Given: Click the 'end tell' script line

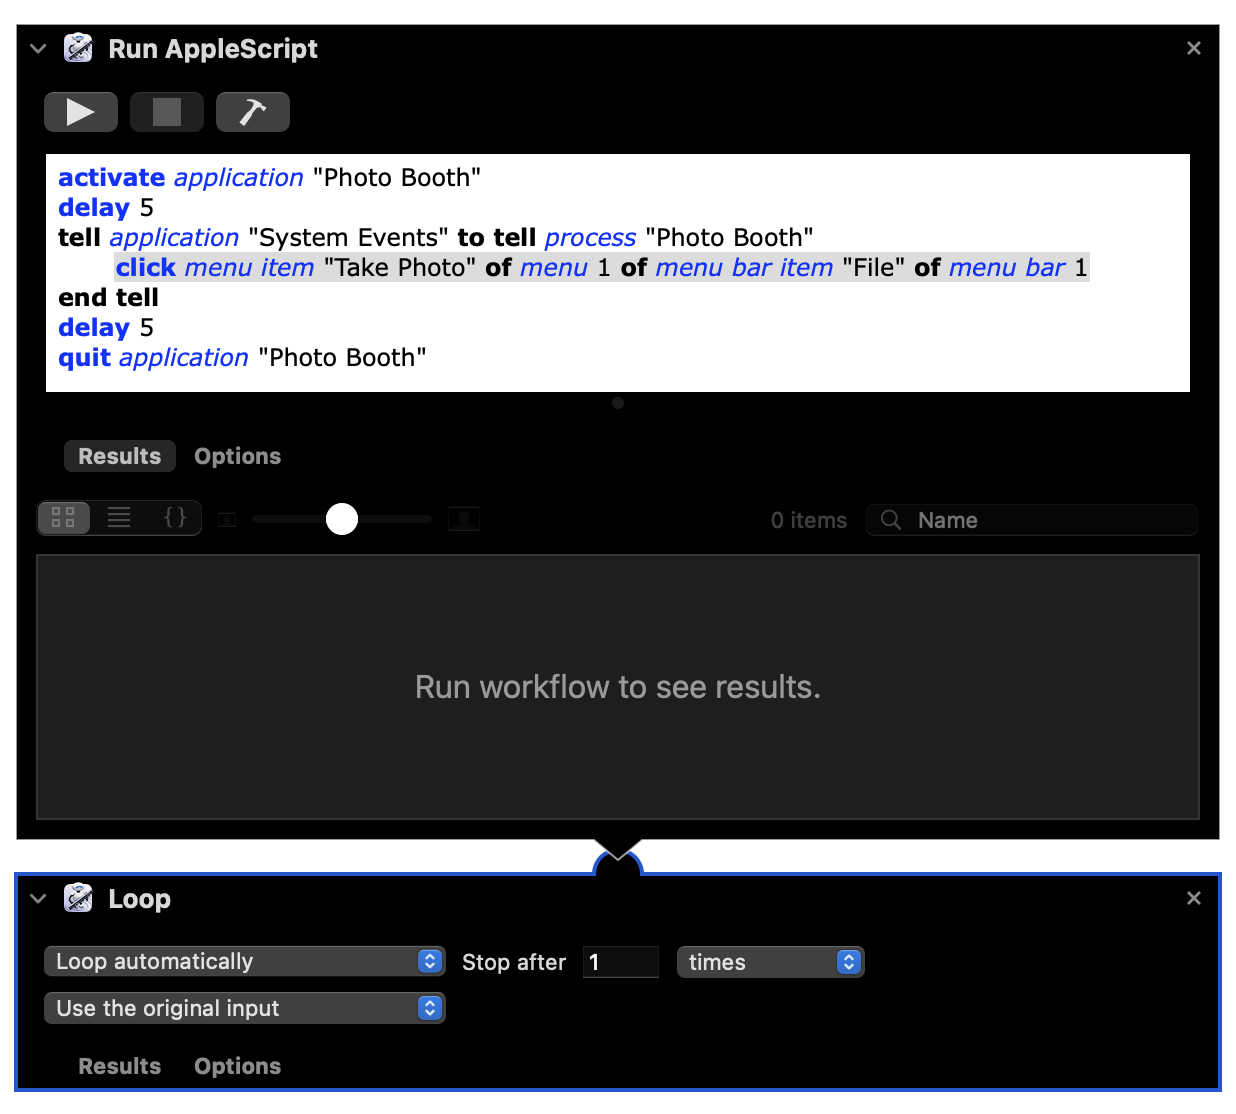Looking at the screenshot, I should pyautogui.click(x=108, y=297).
